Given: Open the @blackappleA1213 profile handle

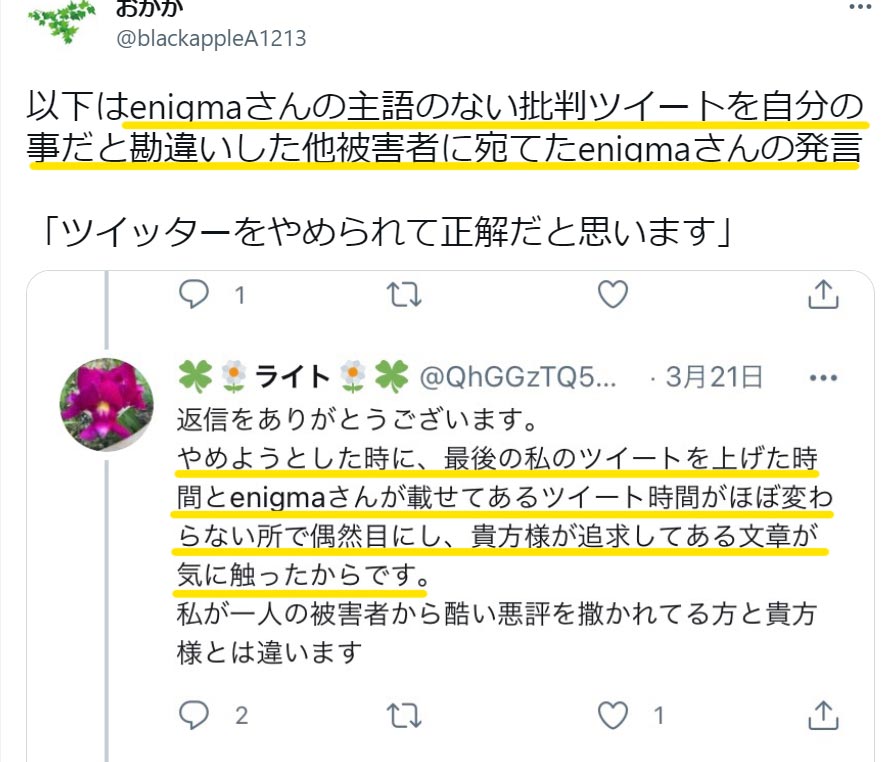Looking at the screenshot, I should click(211, 38).
